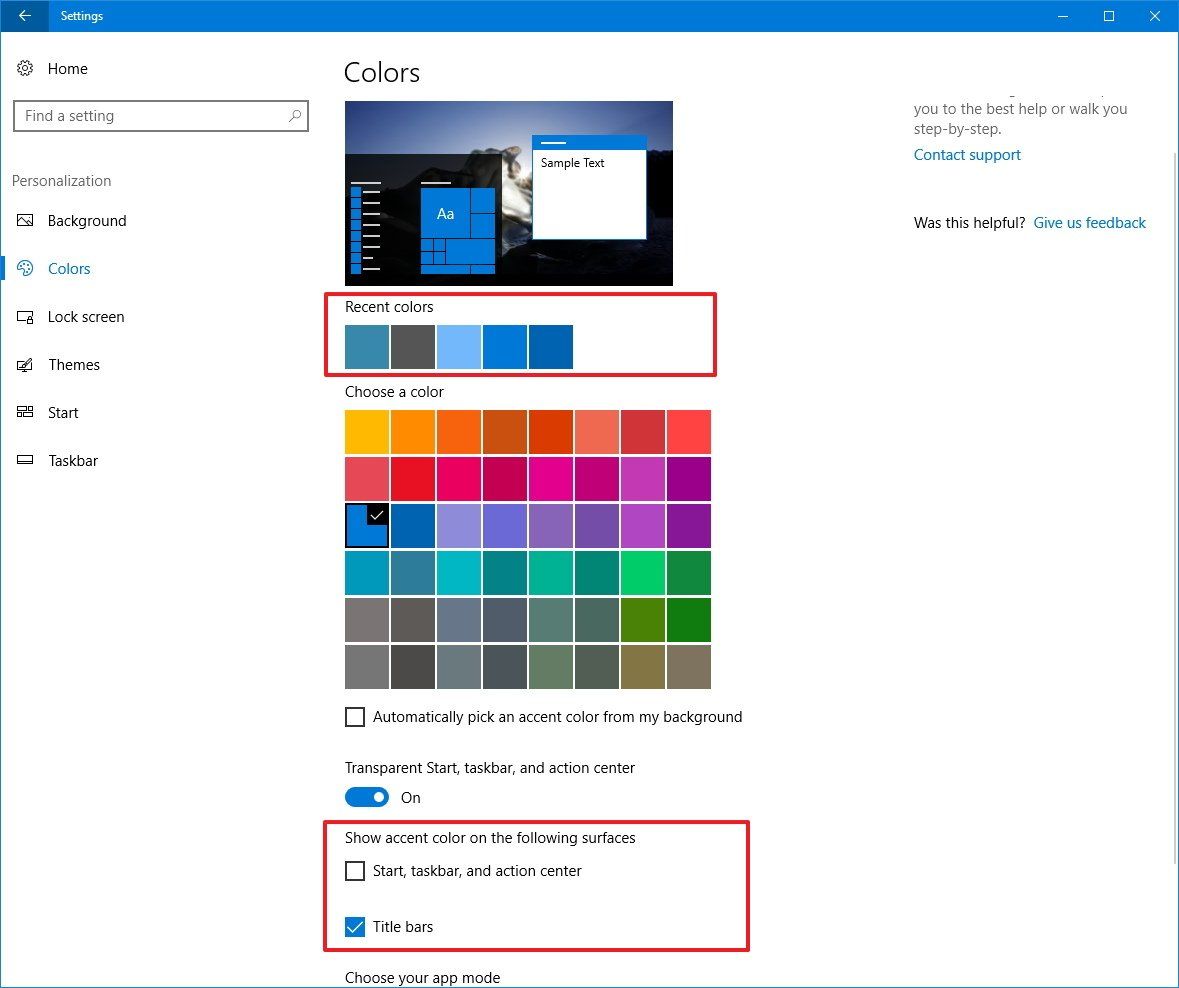Open Lock screen settings via its icon
The height and width of the screenshot is (988, 1179).
click(x=24, y=316)
